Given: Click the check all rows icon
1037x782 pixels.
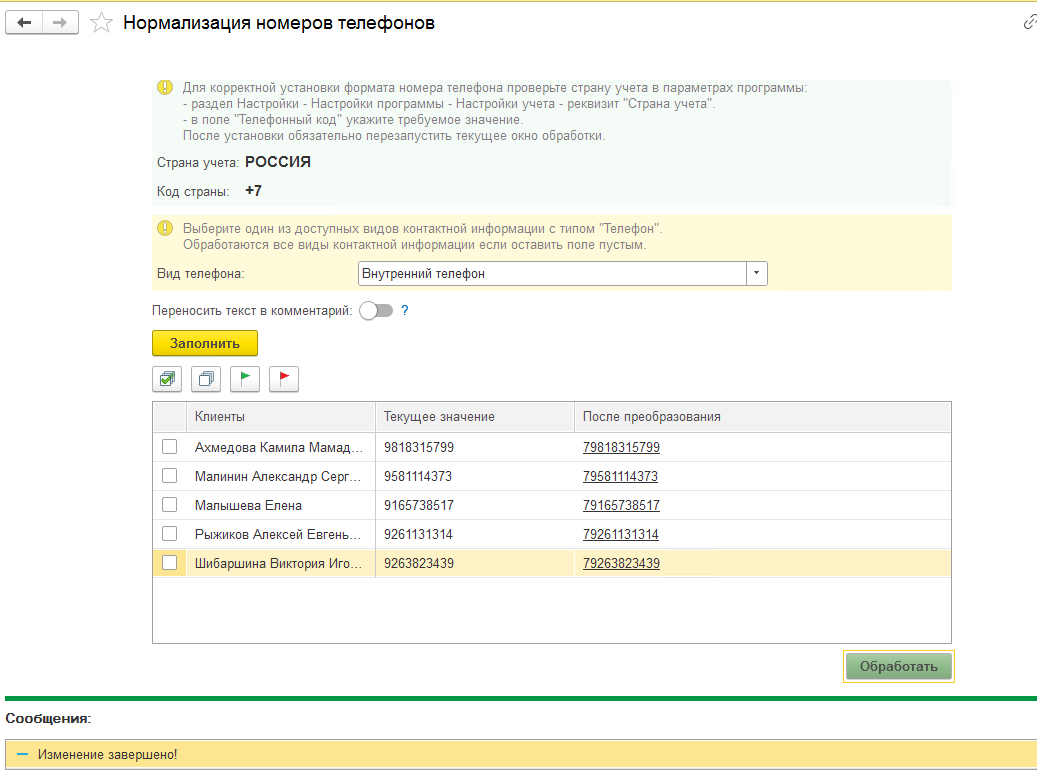Looking at the screenshot, I should point(167,379).
